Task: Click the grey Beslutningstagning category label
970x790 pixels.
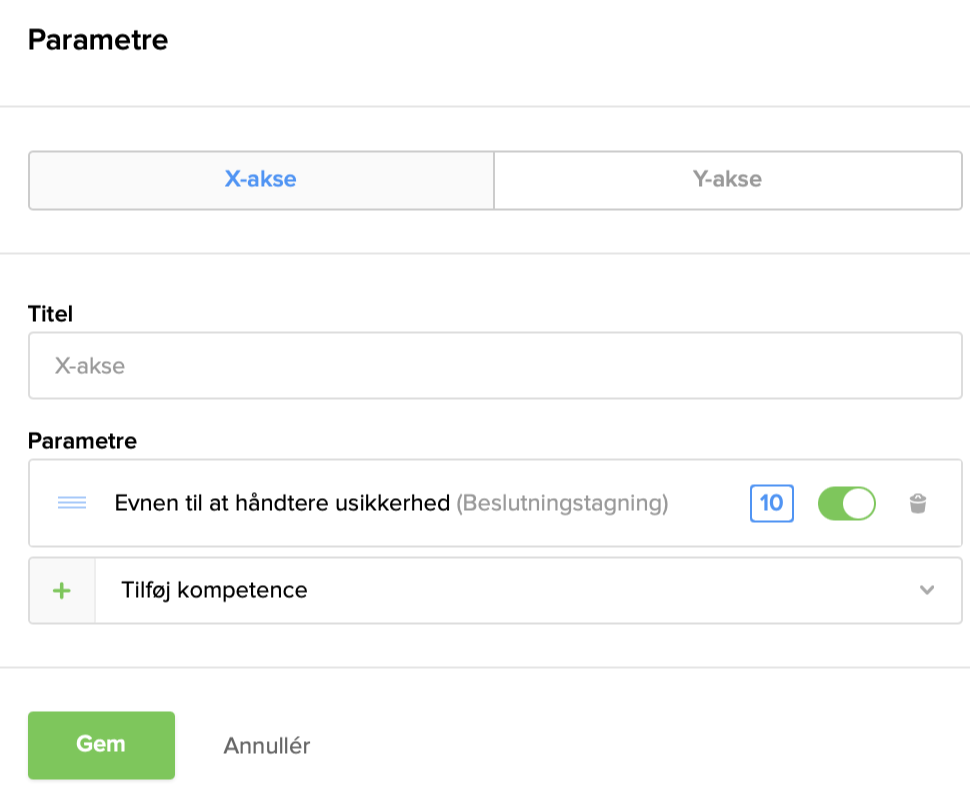Action: click(x=562, y=503)
